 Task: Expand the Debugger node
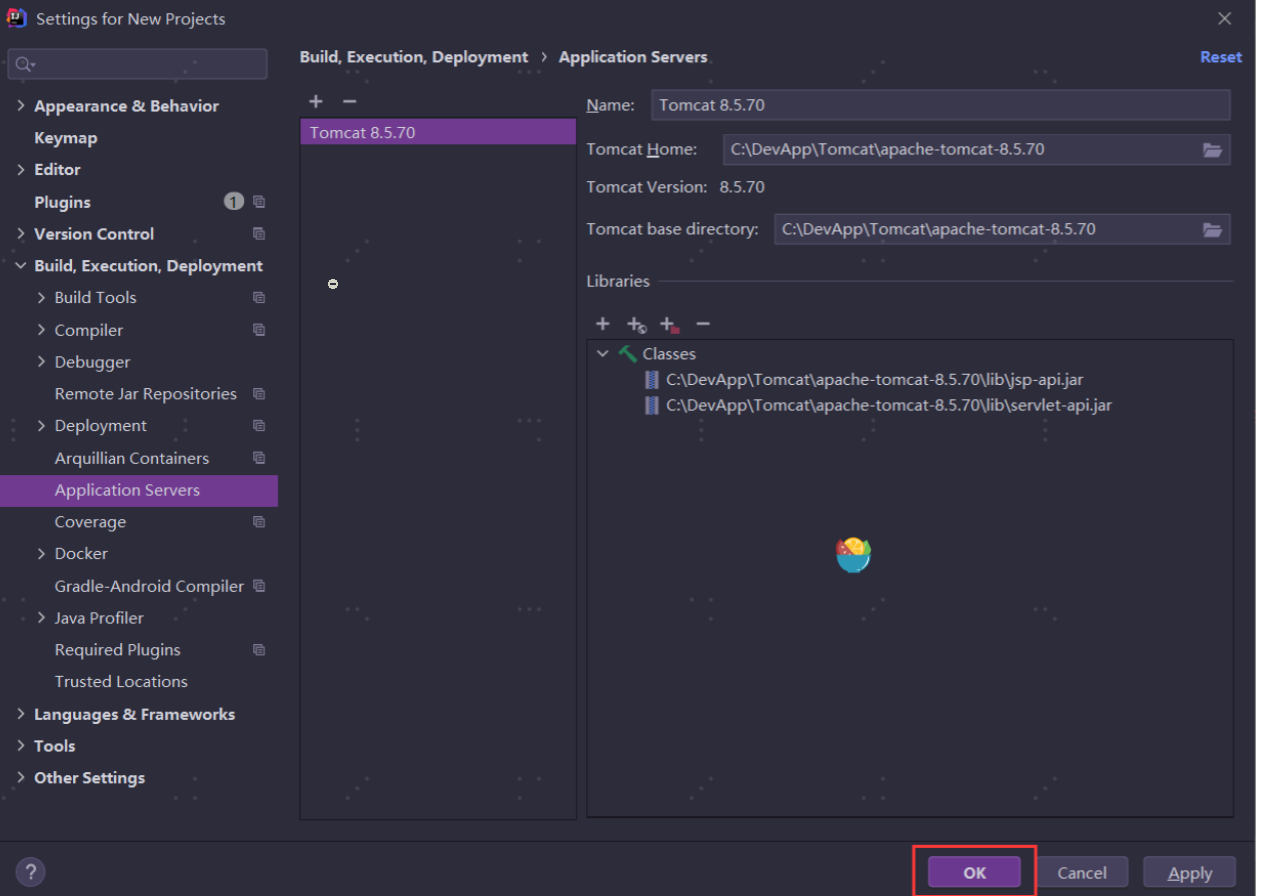(x=41, y=362)
